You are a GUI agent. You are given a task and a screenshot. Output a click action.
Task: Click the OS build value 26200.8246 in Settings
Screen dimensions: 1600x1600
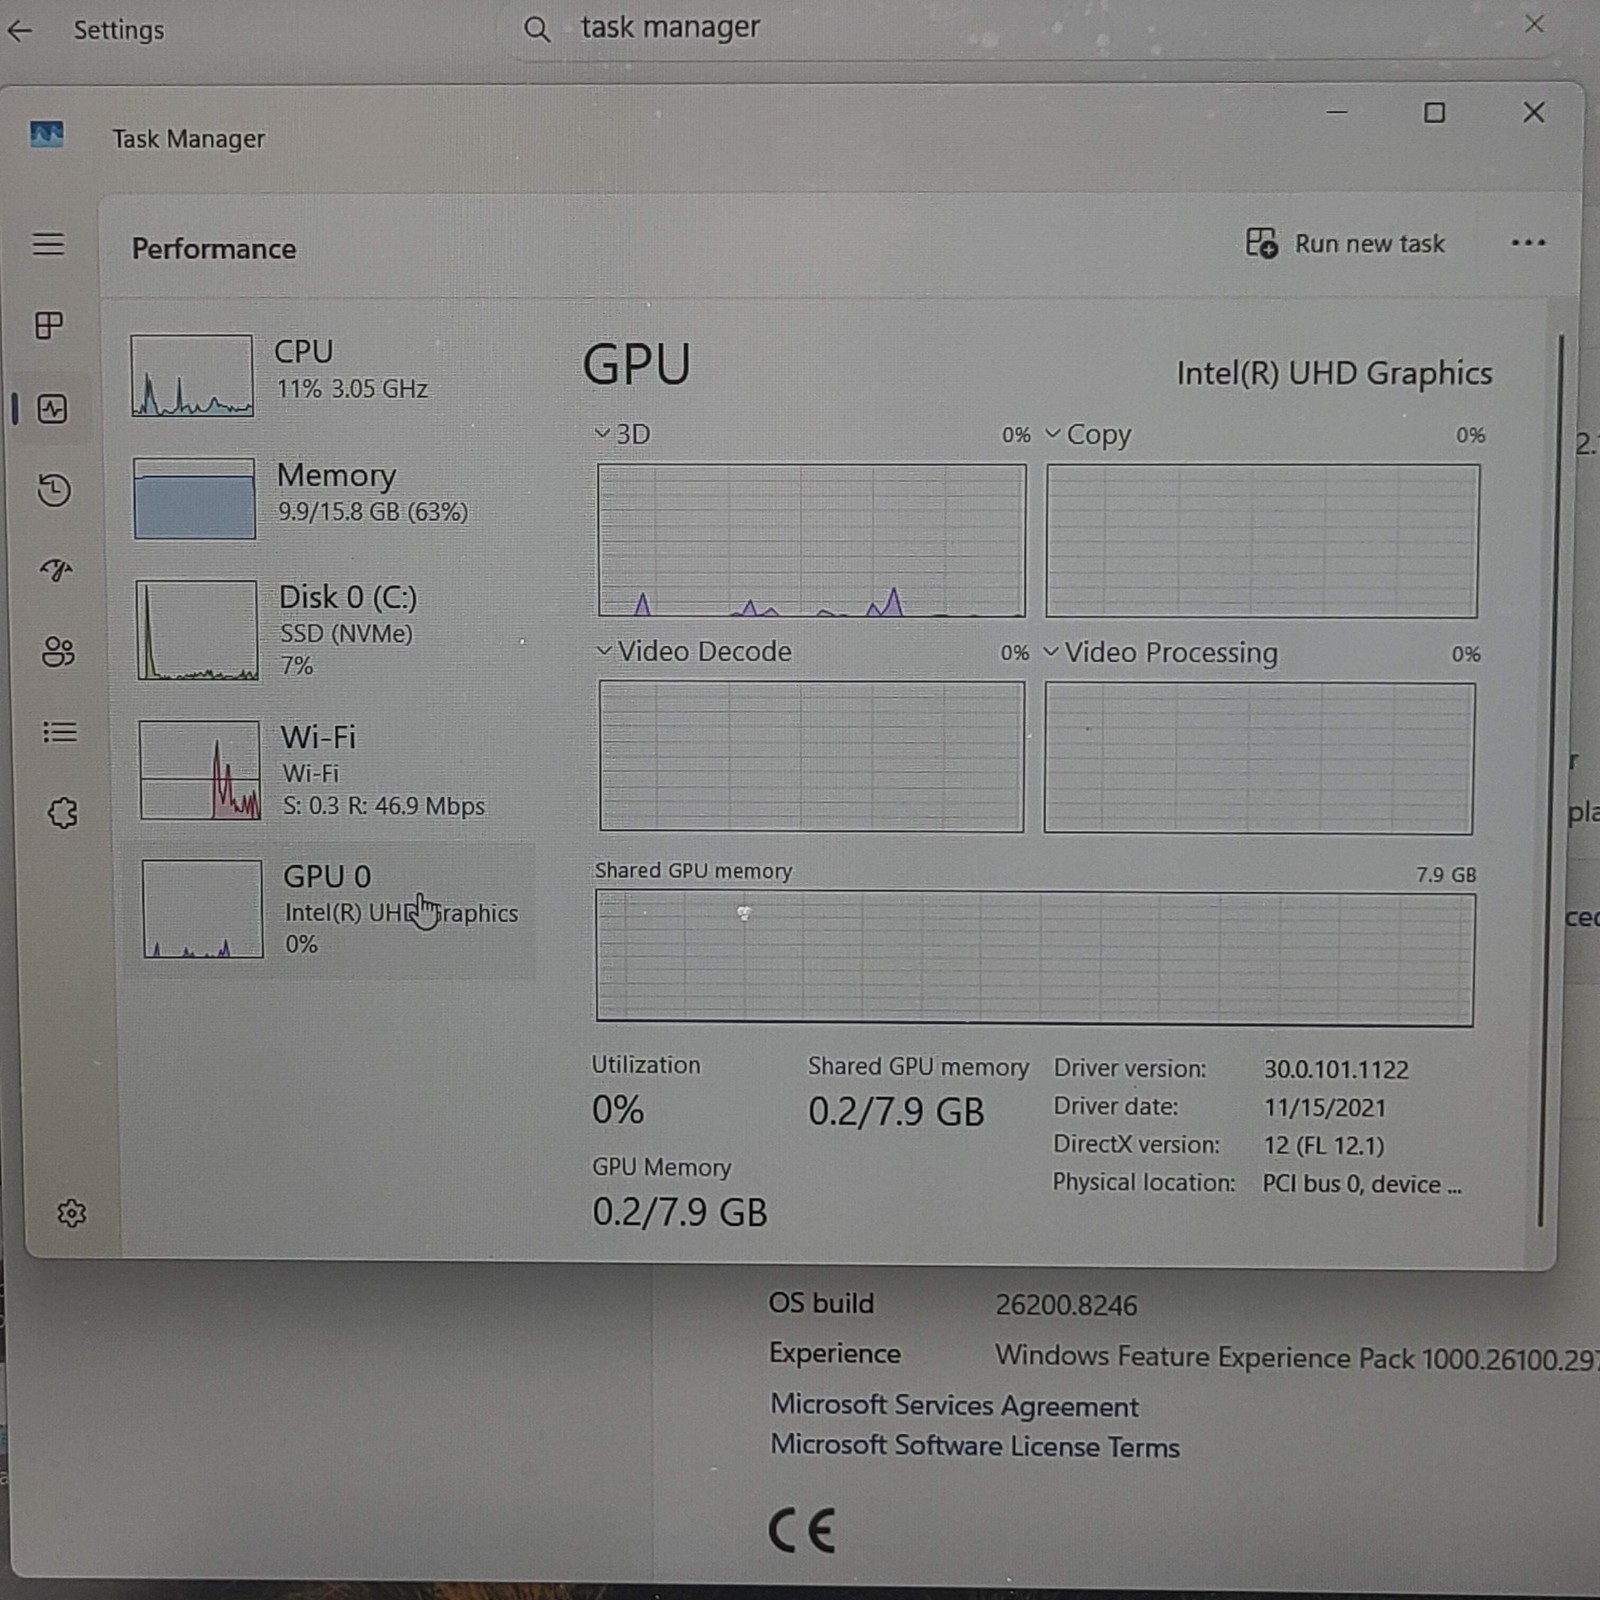tap(1066, 1305)
